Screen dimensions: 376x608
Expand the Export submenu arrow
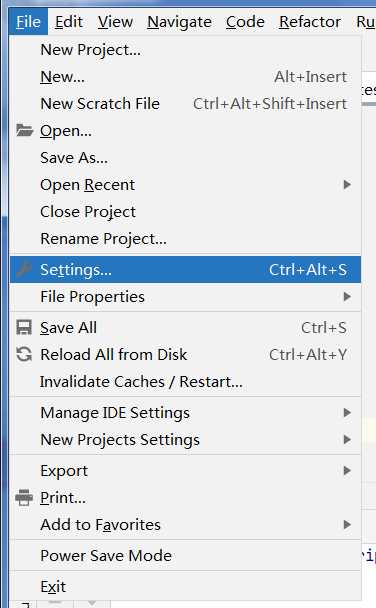point(347,470)
